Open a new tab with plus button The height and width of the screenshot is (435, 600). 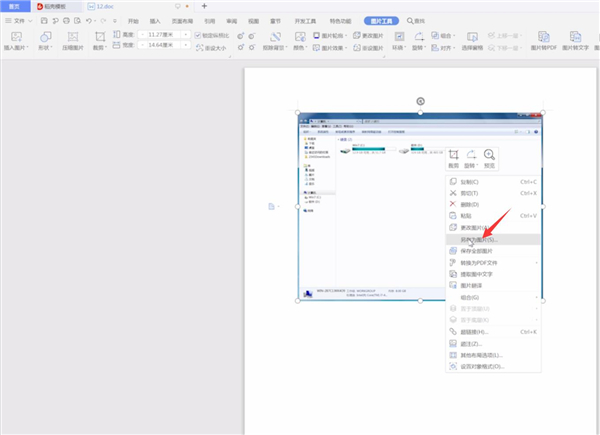204,6
